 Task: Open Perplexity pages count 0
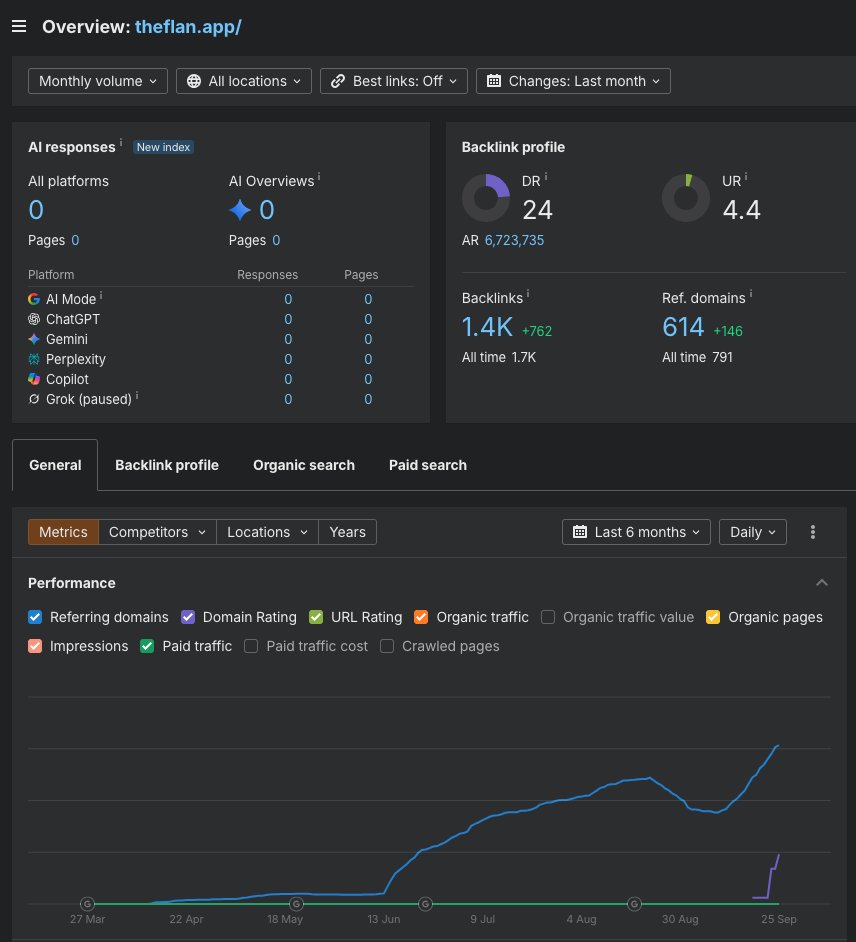[x=368, y=359]
